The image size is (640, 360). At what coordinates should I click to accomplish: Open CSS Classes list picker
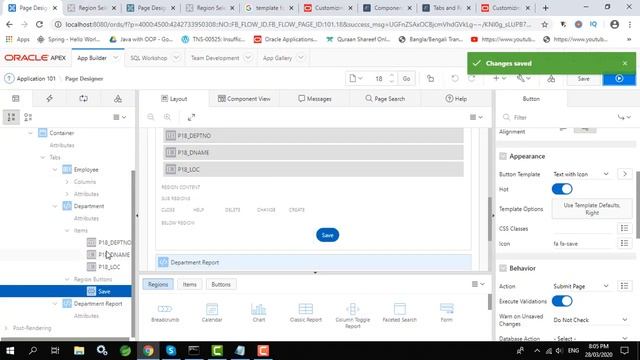(x=624, y=228)
